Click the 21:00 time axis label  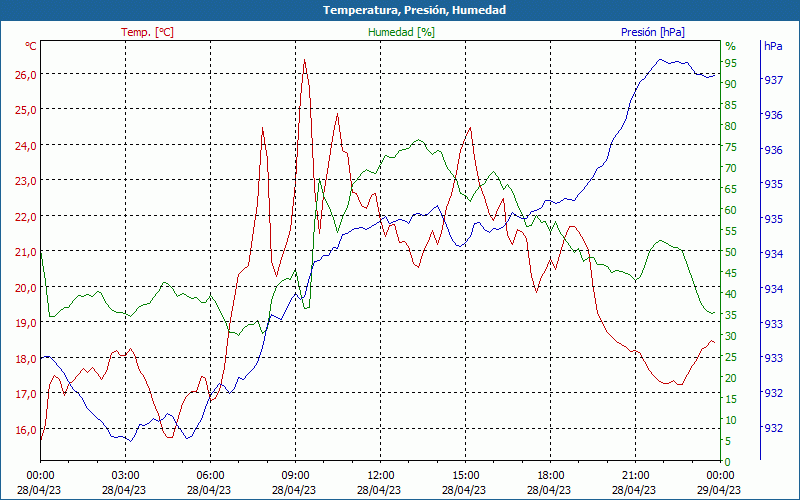pyautogui.click(x=636, y=476)
